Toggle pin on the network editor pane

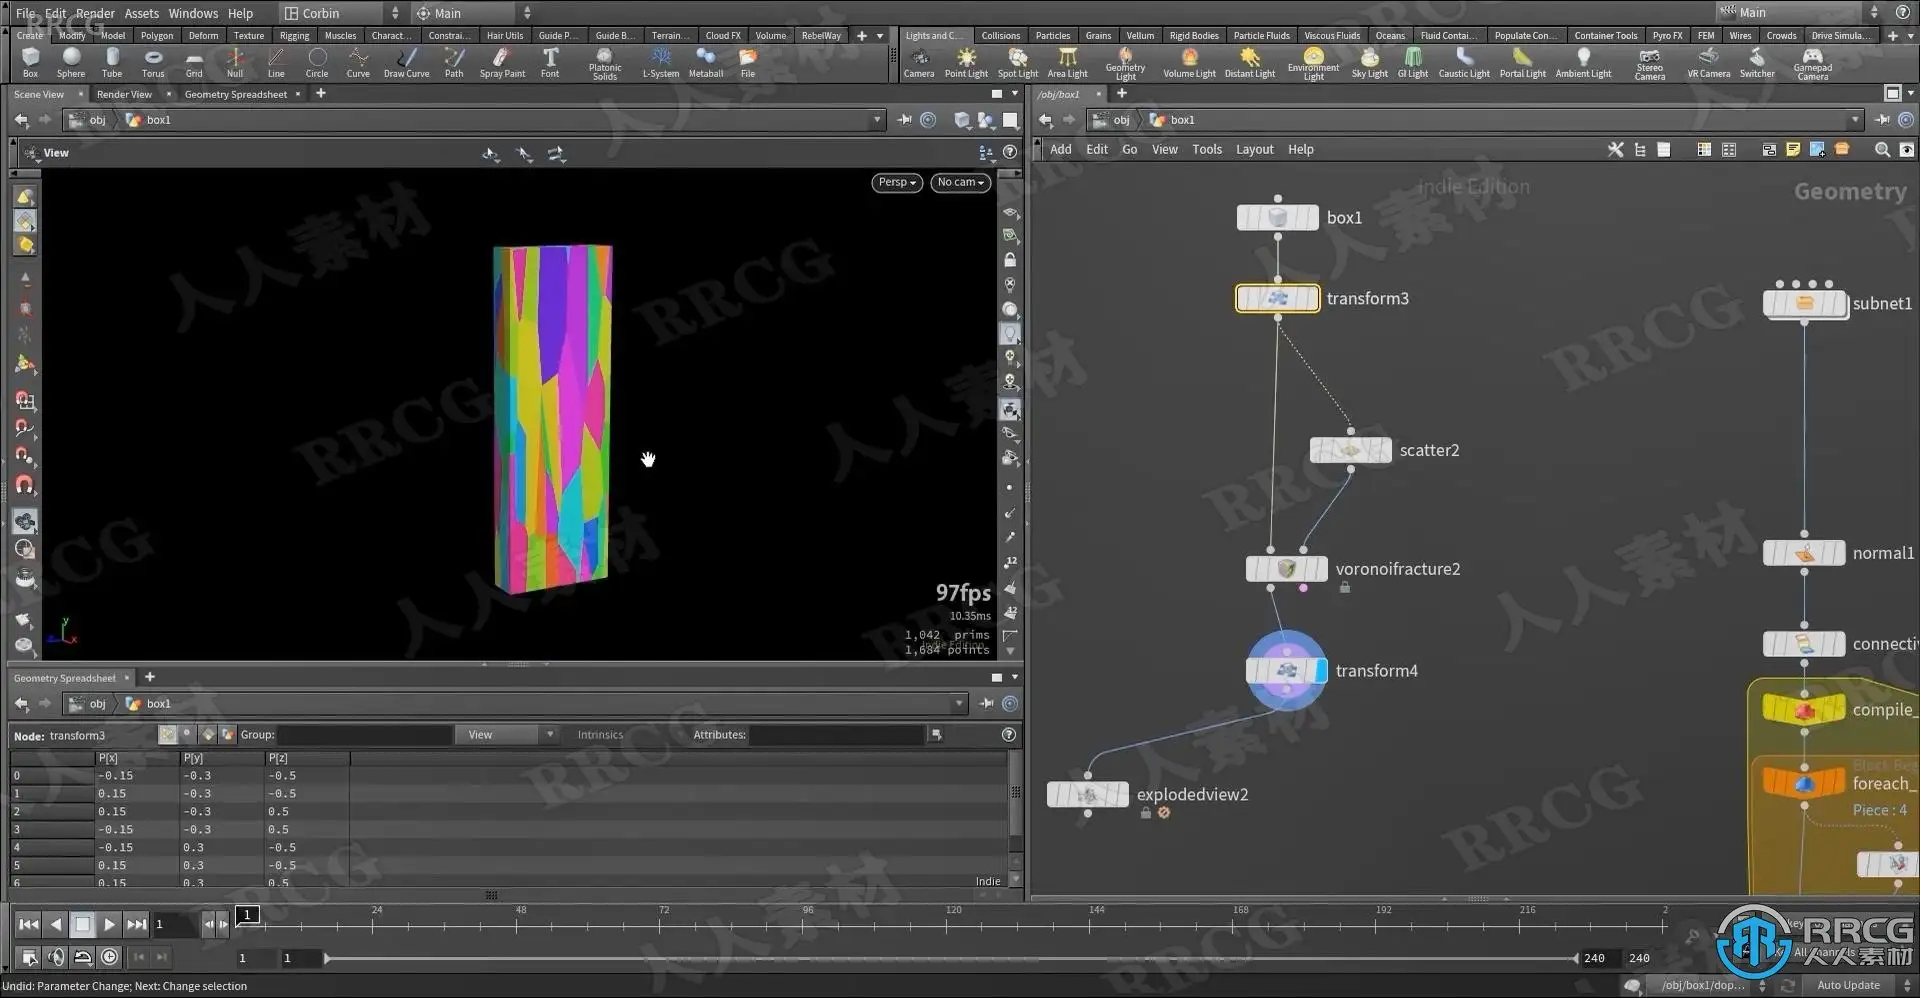(x=1883, y=120)
